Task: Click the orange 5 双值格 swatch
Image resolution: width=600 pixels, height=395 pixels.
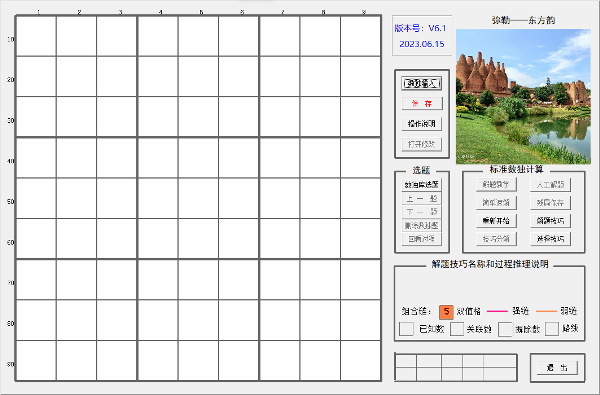Action: [x=446, y=312]
